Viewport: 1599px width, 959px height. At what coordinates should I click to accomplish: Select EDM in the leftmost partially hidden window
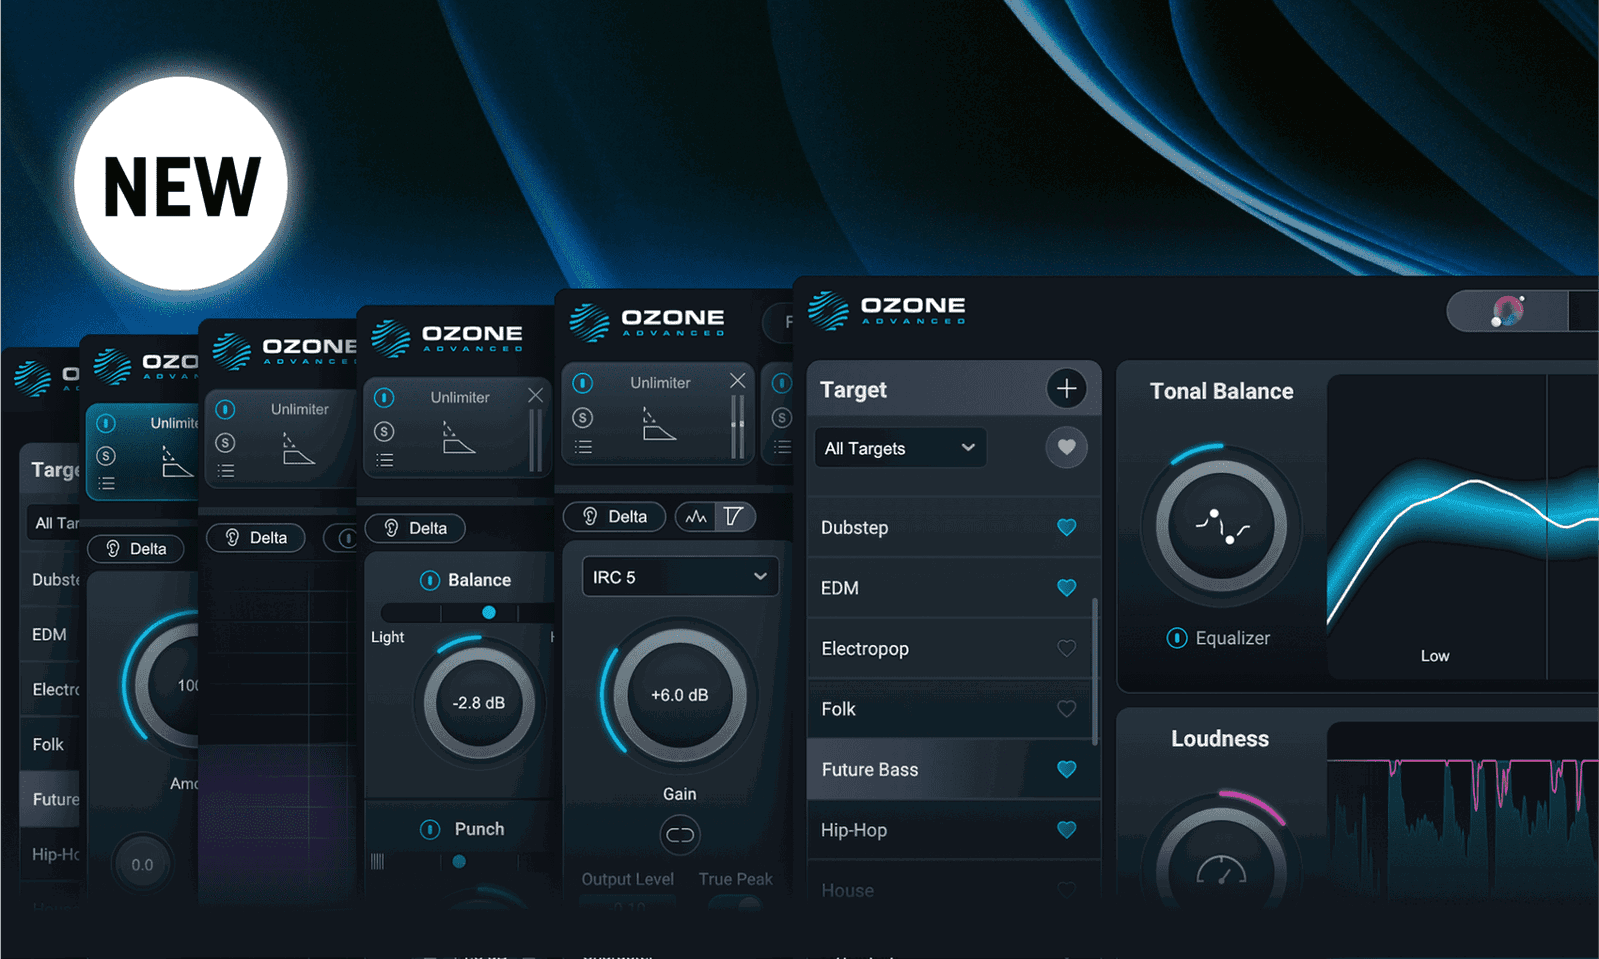pos(50,634)
